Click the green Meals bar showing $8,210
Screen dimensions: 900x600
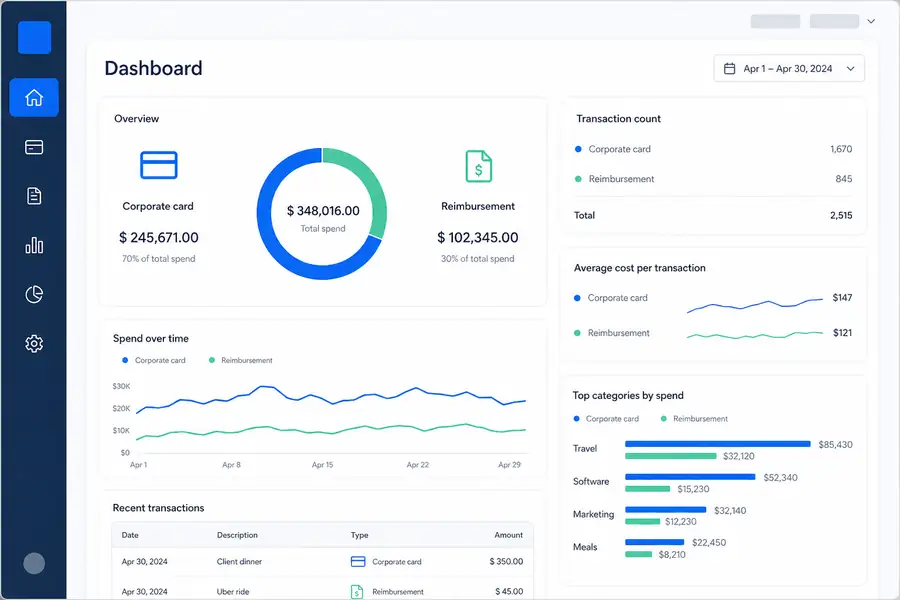click(638, 554)
